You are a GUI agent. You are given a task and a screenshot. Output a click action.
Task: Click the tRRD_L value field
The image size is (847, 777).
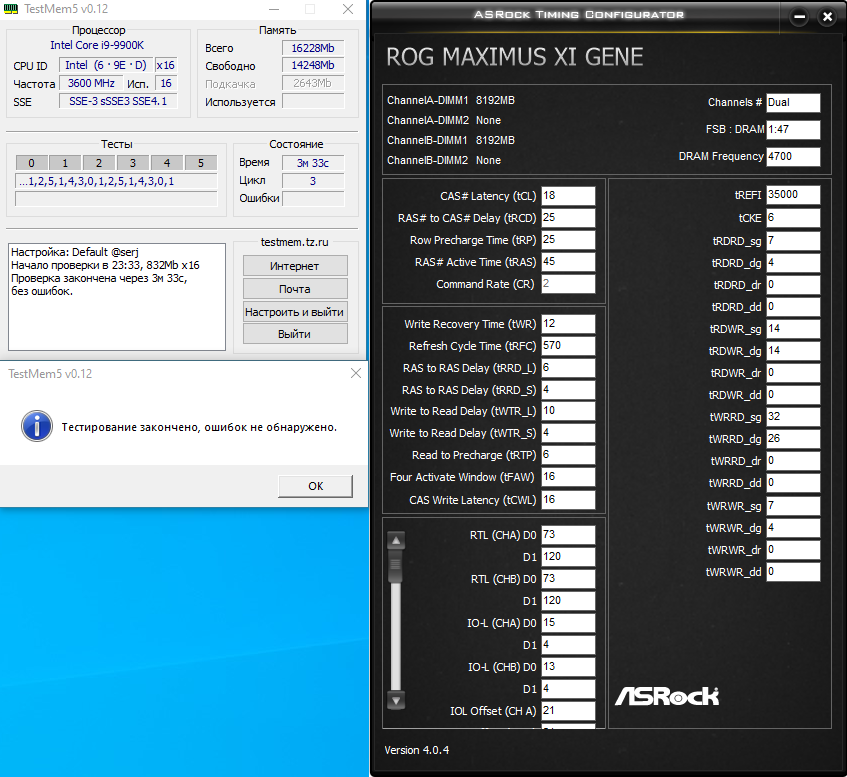coord(568,368)
